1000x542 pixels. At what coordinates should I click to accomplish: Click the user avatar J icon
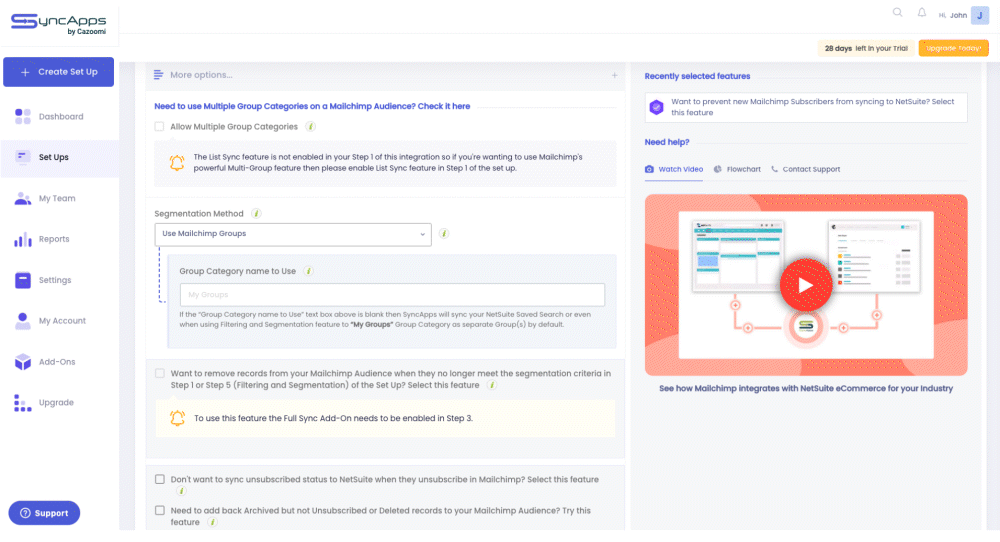point(980,15)
